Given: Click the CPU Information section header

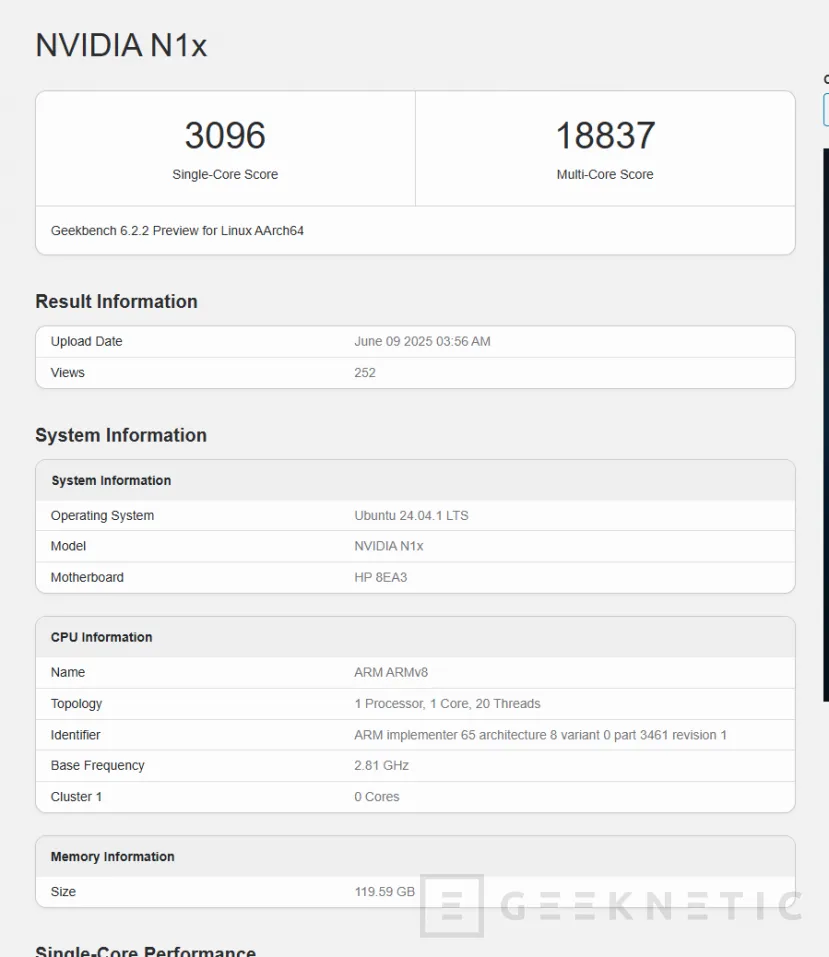Looking at the screenshot, I should coord(100,637).
